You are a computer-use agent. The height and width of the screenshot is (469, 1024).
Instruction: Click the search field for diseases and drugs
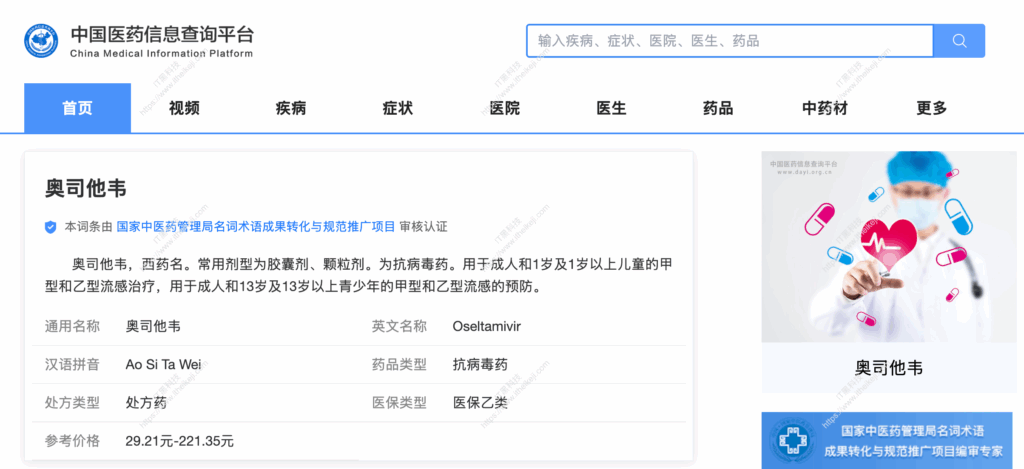coord(729,40)
